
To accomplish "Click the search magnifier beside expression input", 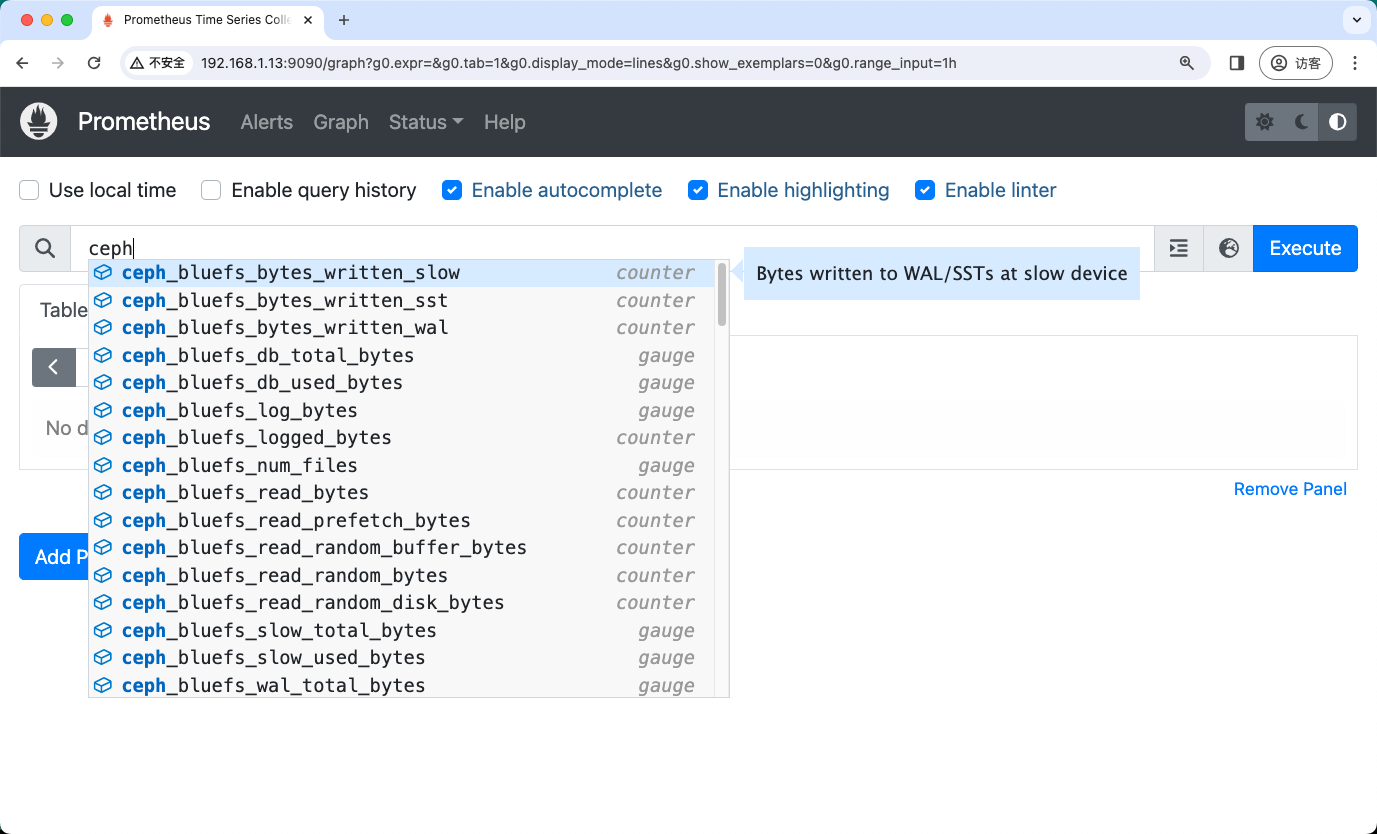I will tap(45, 248).
